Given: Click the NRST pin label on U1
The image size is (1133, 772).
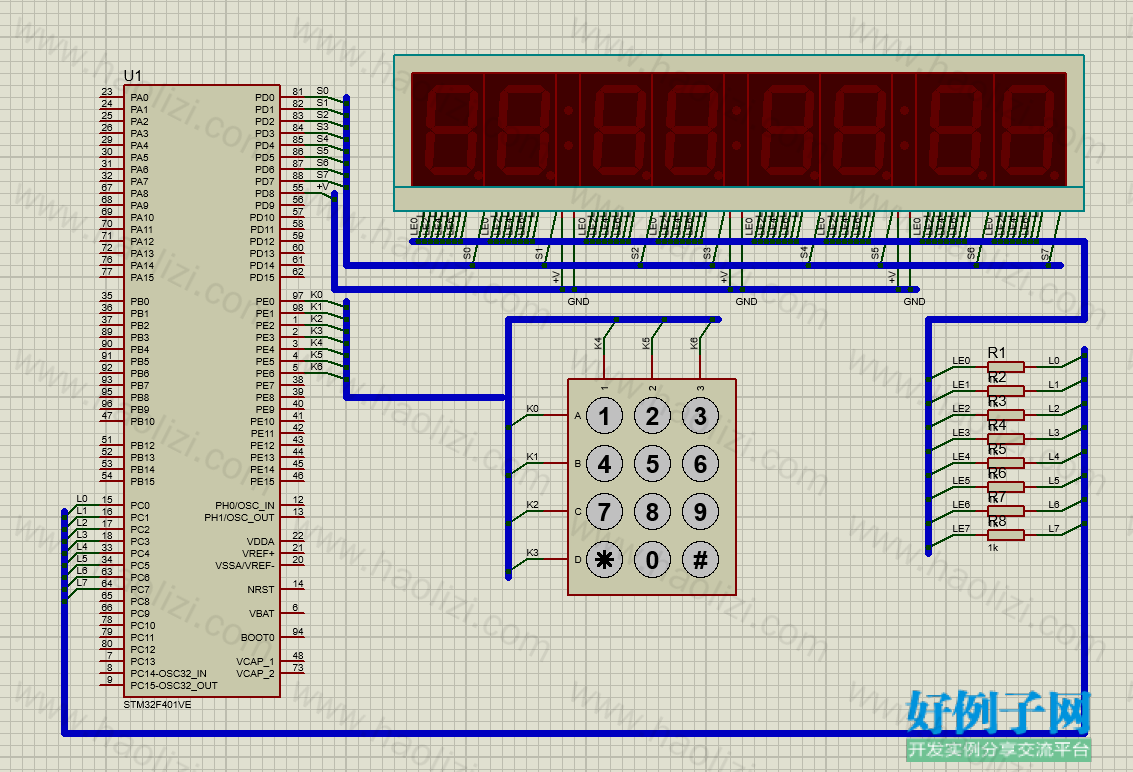Looking at the screenshot, I should (x=261, y=589).
